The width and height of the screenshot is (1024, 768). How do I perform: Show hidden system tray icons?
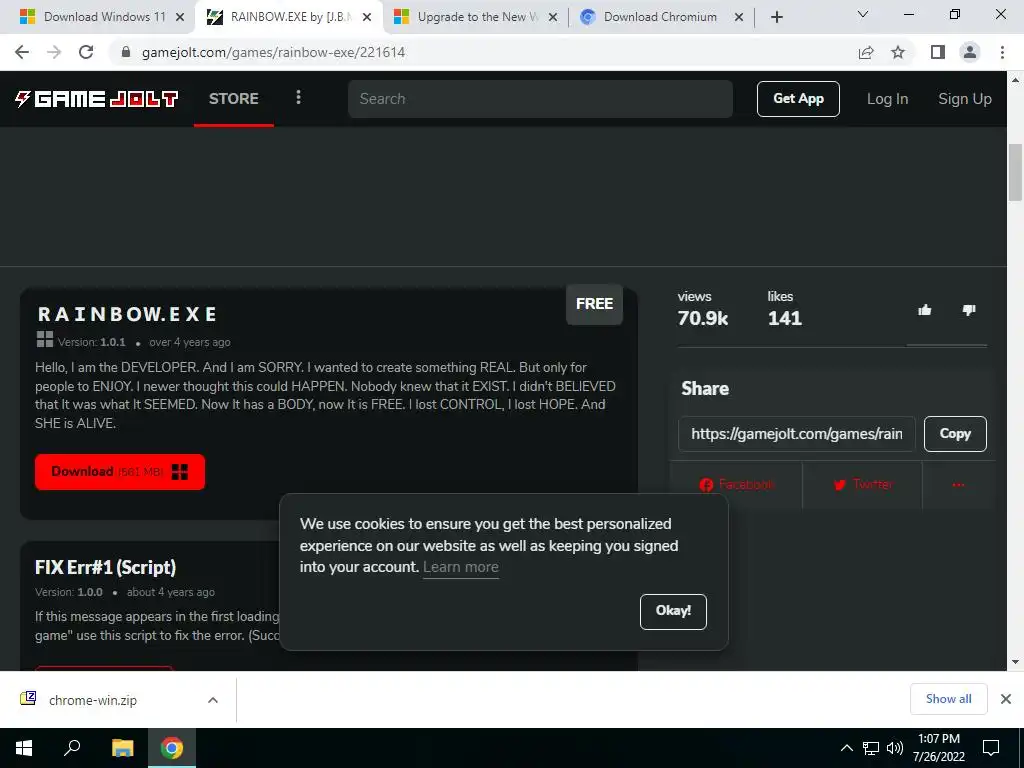point(846,748)
